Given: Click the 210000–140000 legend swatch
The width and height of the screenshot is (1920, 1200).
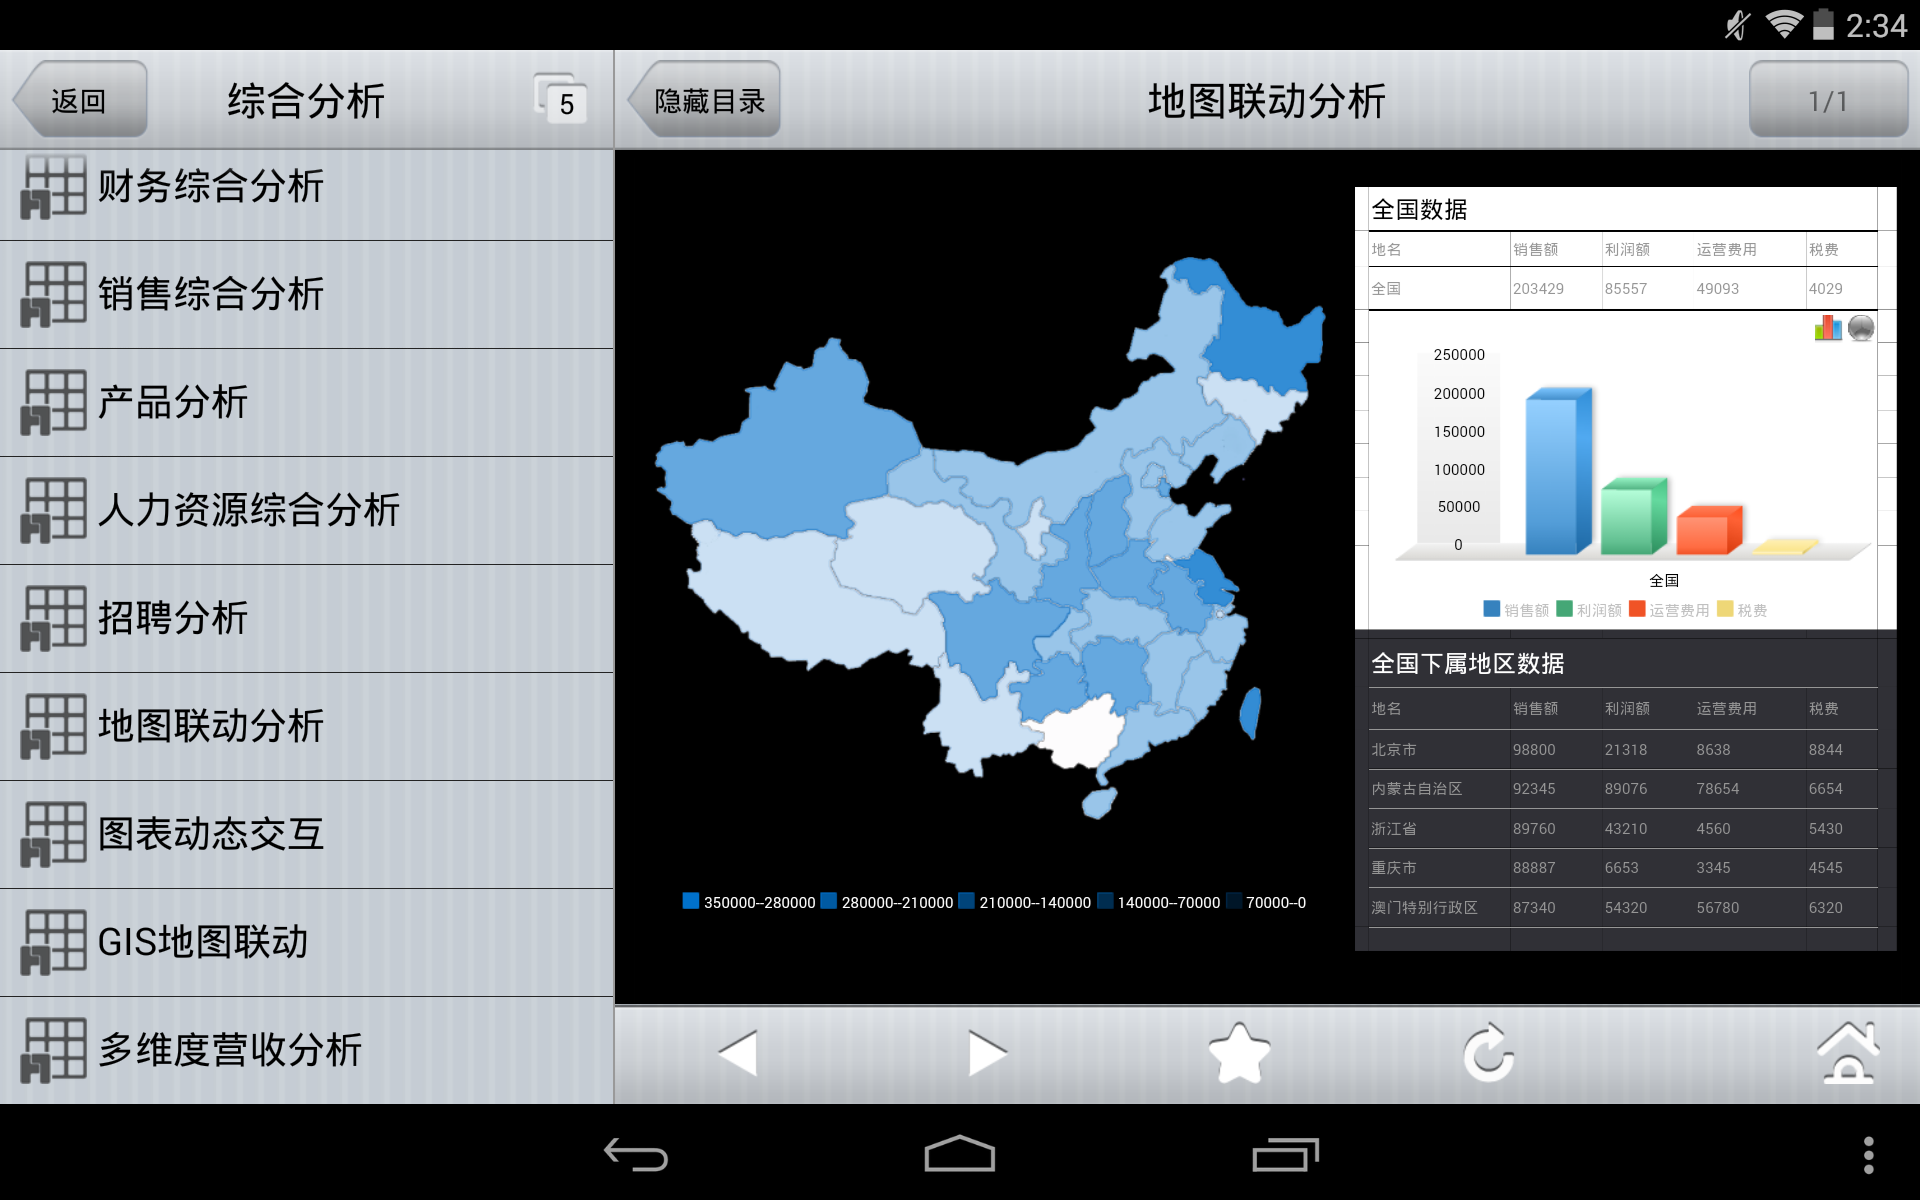Looking at the screenshot, I should pyautogui.click(x=966, y=901).
